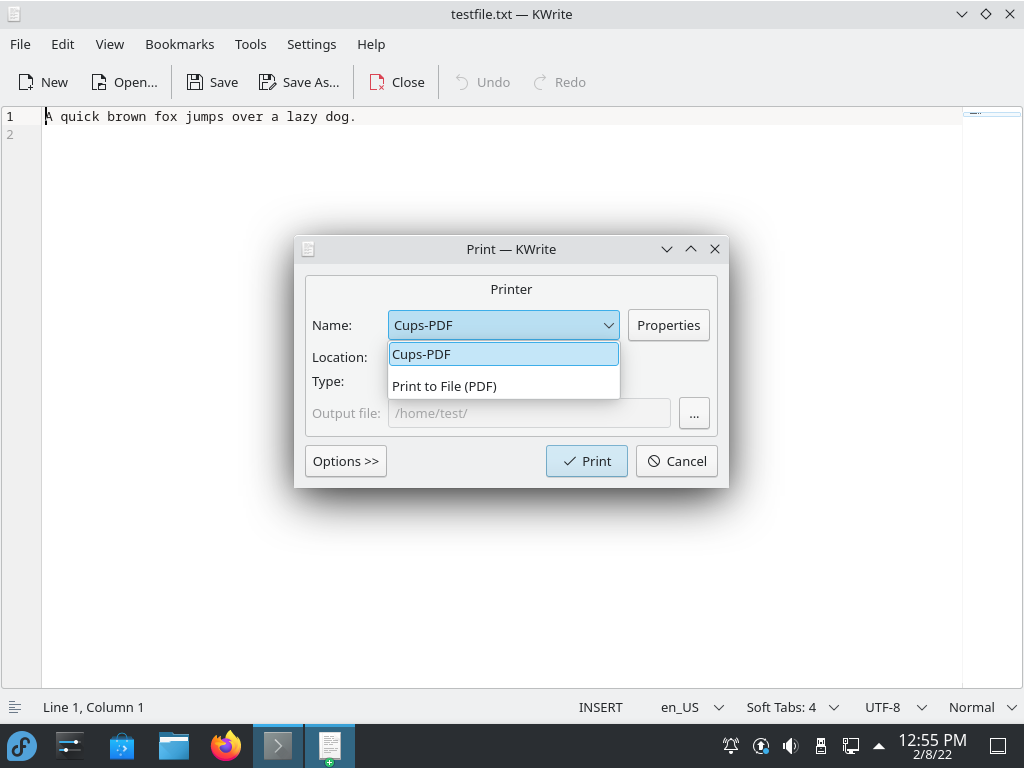Screen dimensions: 1024x768
Task: Choose Print to File (PDF) option
Action: tap(504, 386)
